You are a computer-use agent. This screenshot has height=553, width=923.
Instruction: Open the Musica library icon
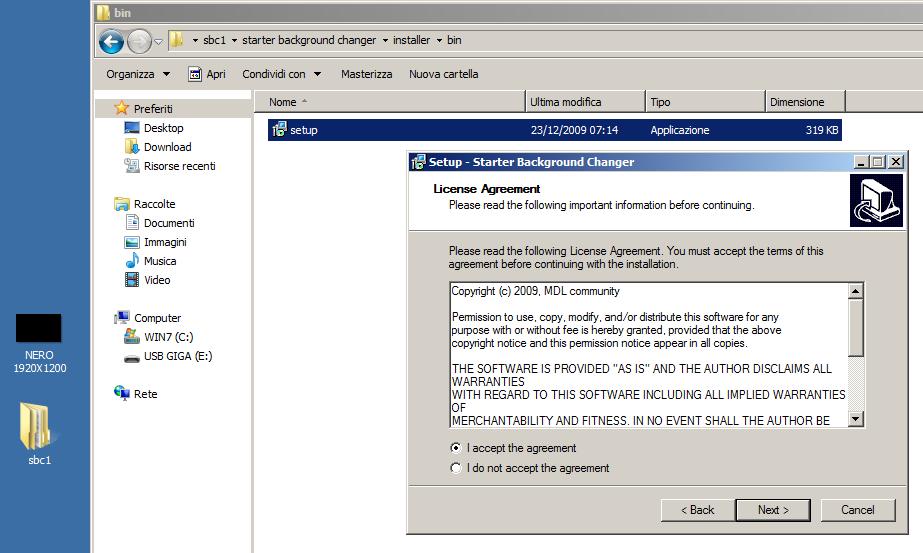point(132,260)
